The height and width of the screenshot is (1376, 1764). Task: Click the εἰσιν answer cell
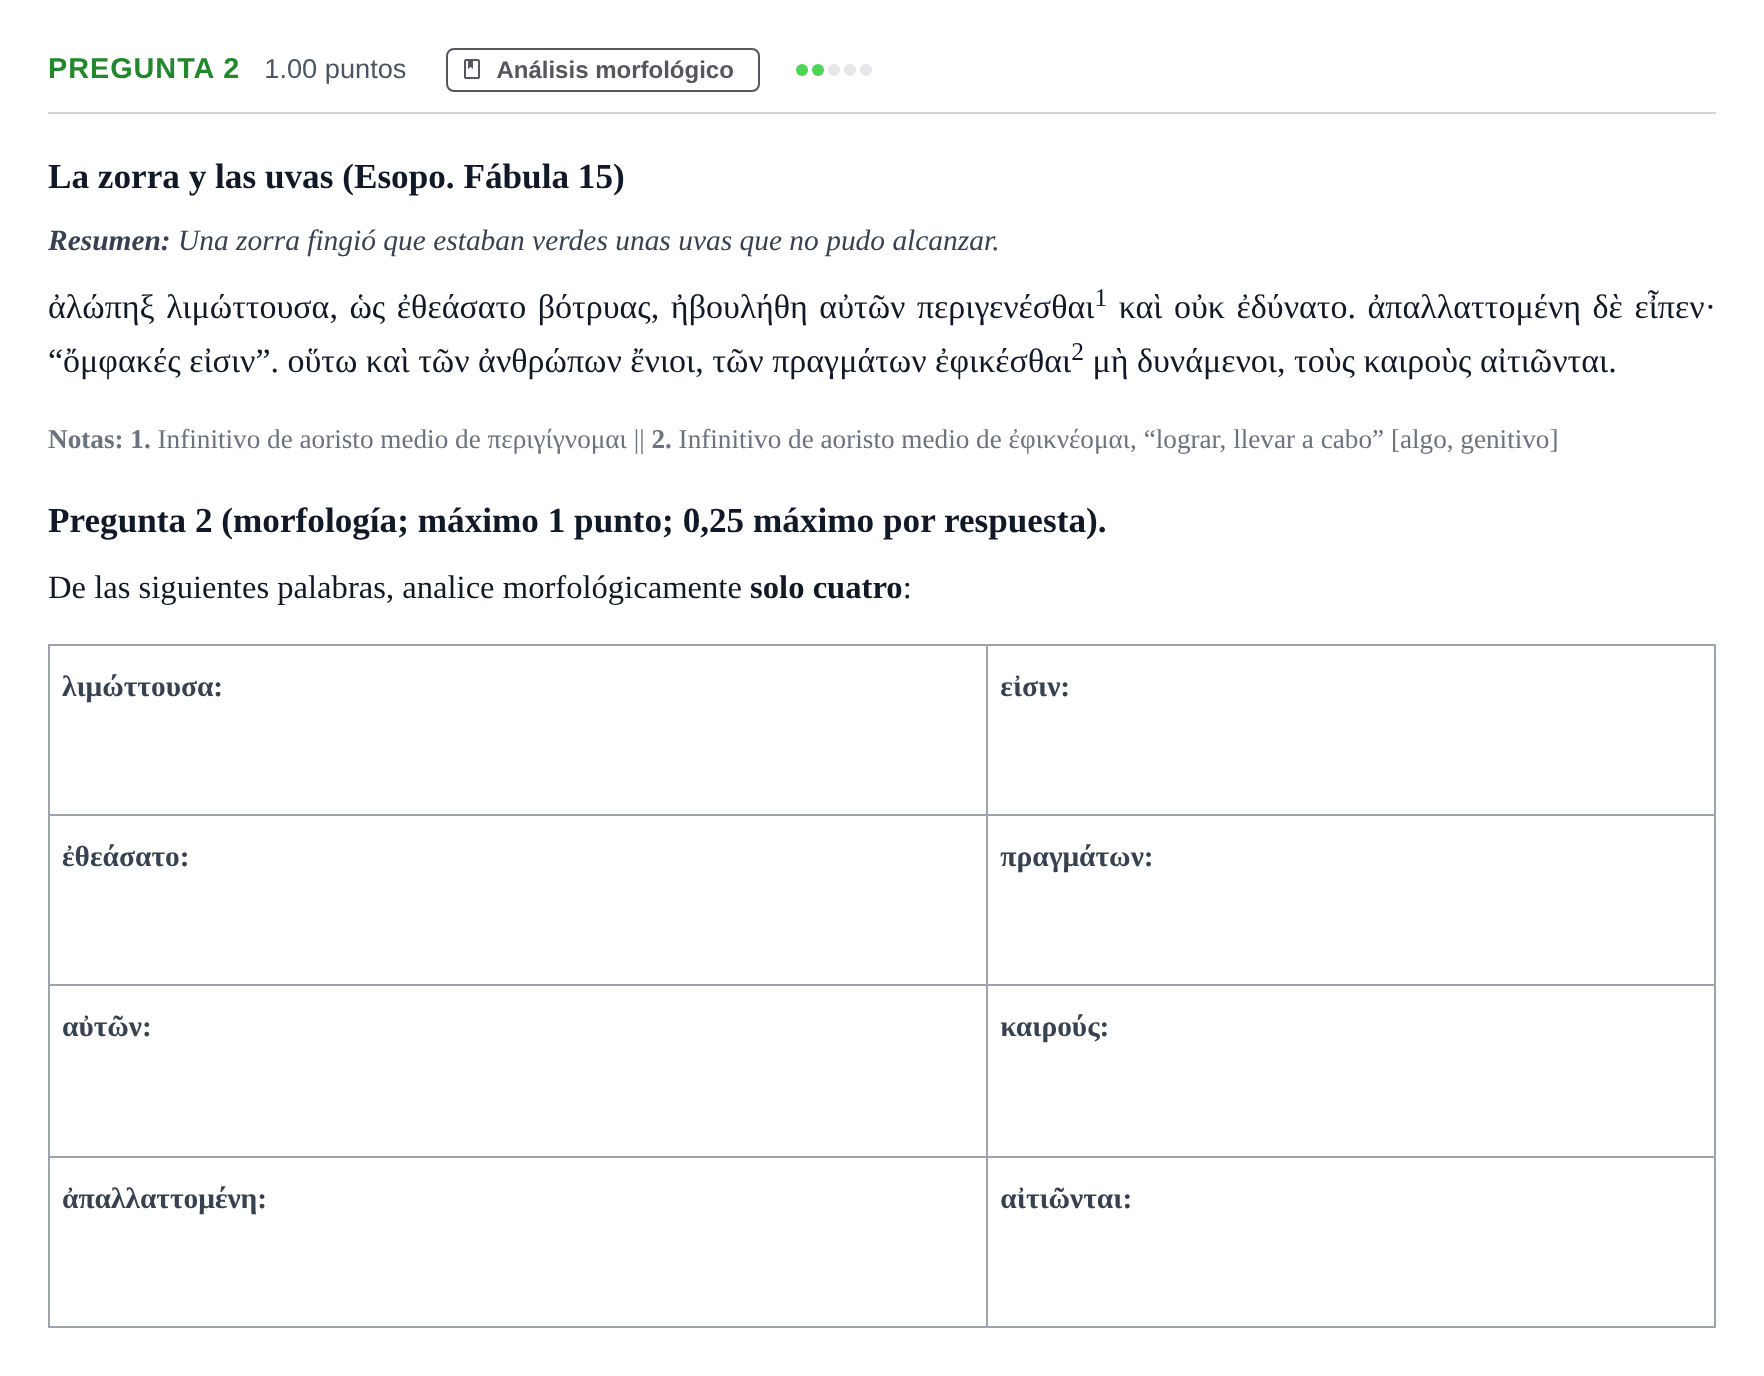point(1351,730)
